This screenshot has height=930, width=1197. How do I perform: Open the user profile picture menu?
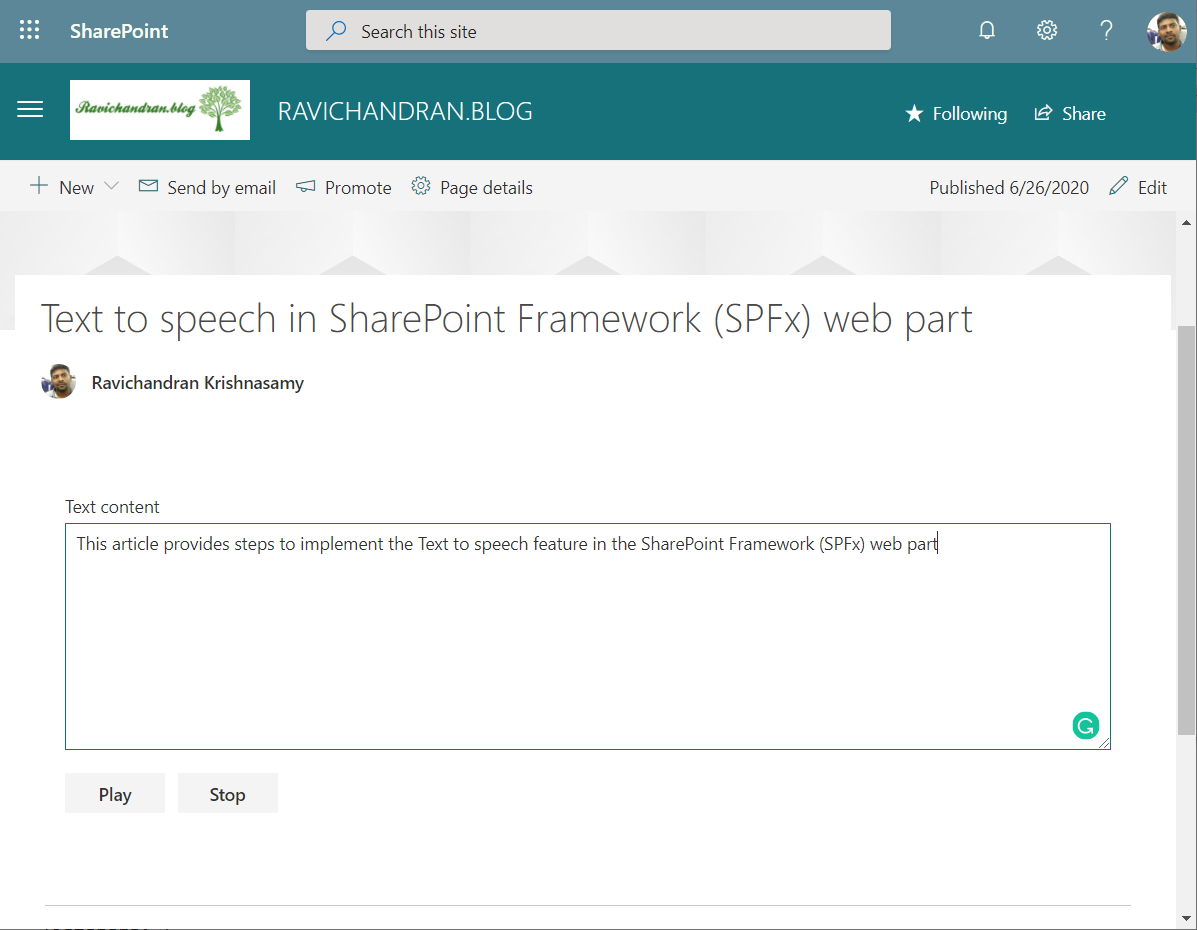point(1166,31)
